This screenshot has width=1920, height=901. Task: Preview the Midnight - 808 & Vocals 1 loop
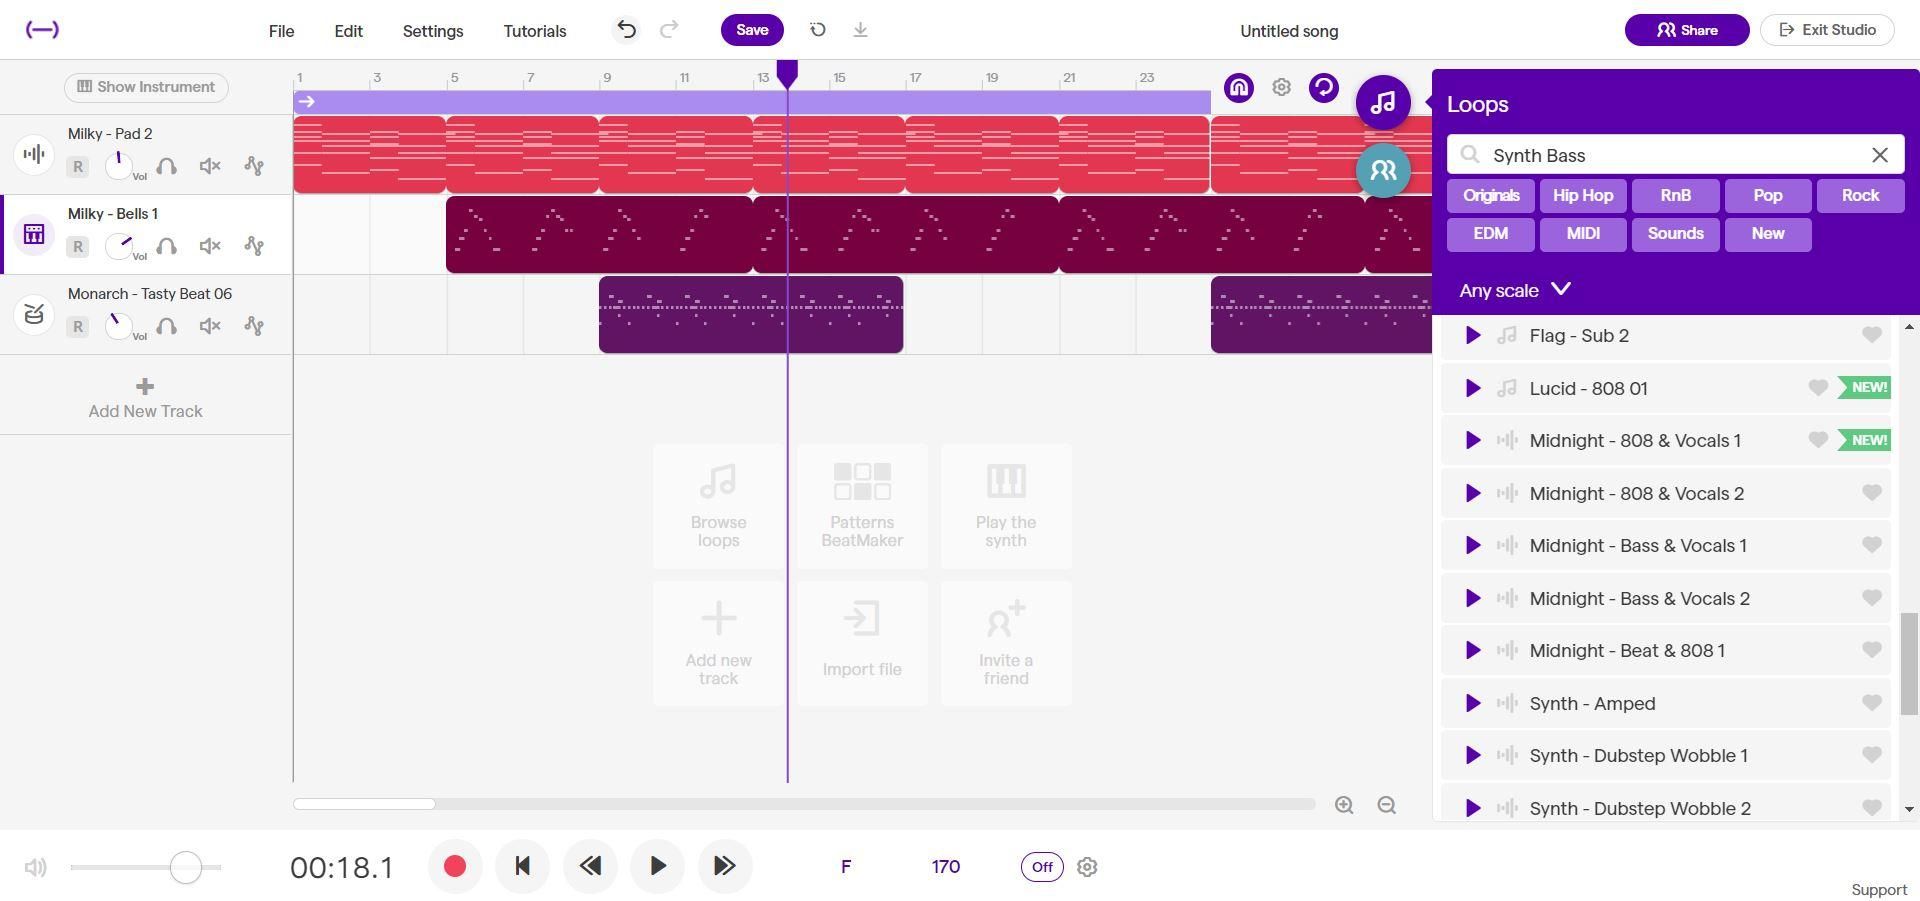1471,440
